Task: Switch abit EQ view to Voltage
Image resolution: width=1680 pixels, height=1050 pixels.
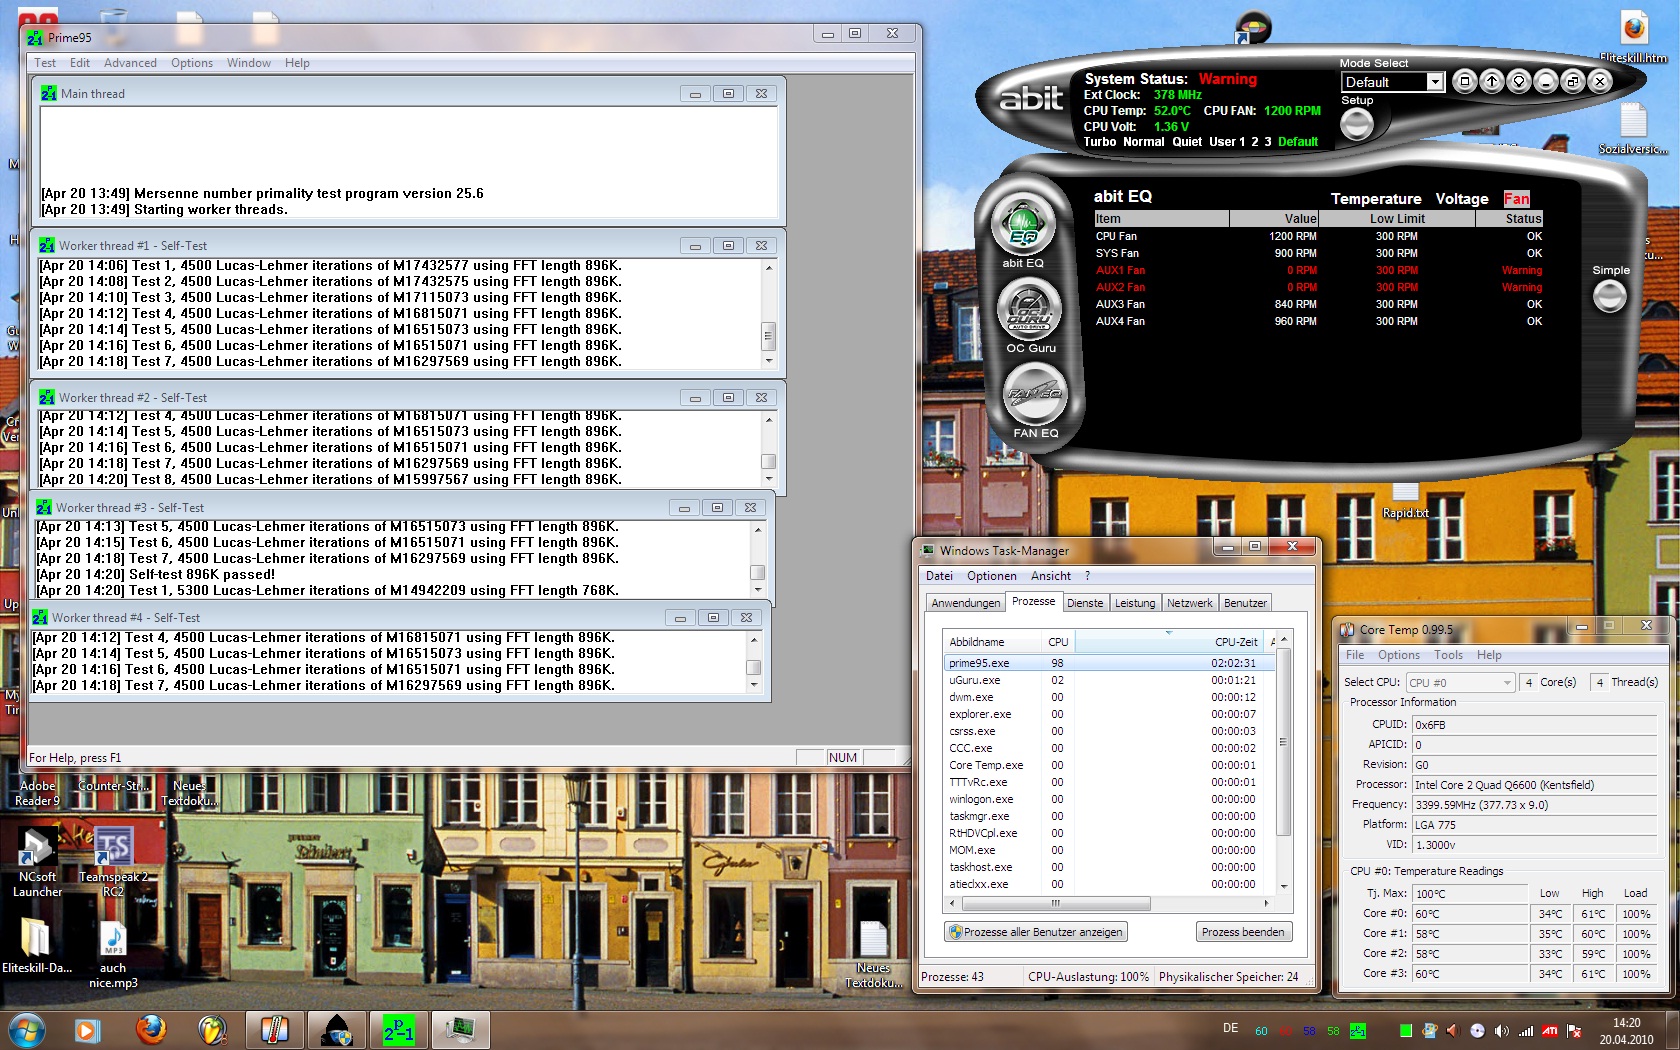Action: [1461, 199]
